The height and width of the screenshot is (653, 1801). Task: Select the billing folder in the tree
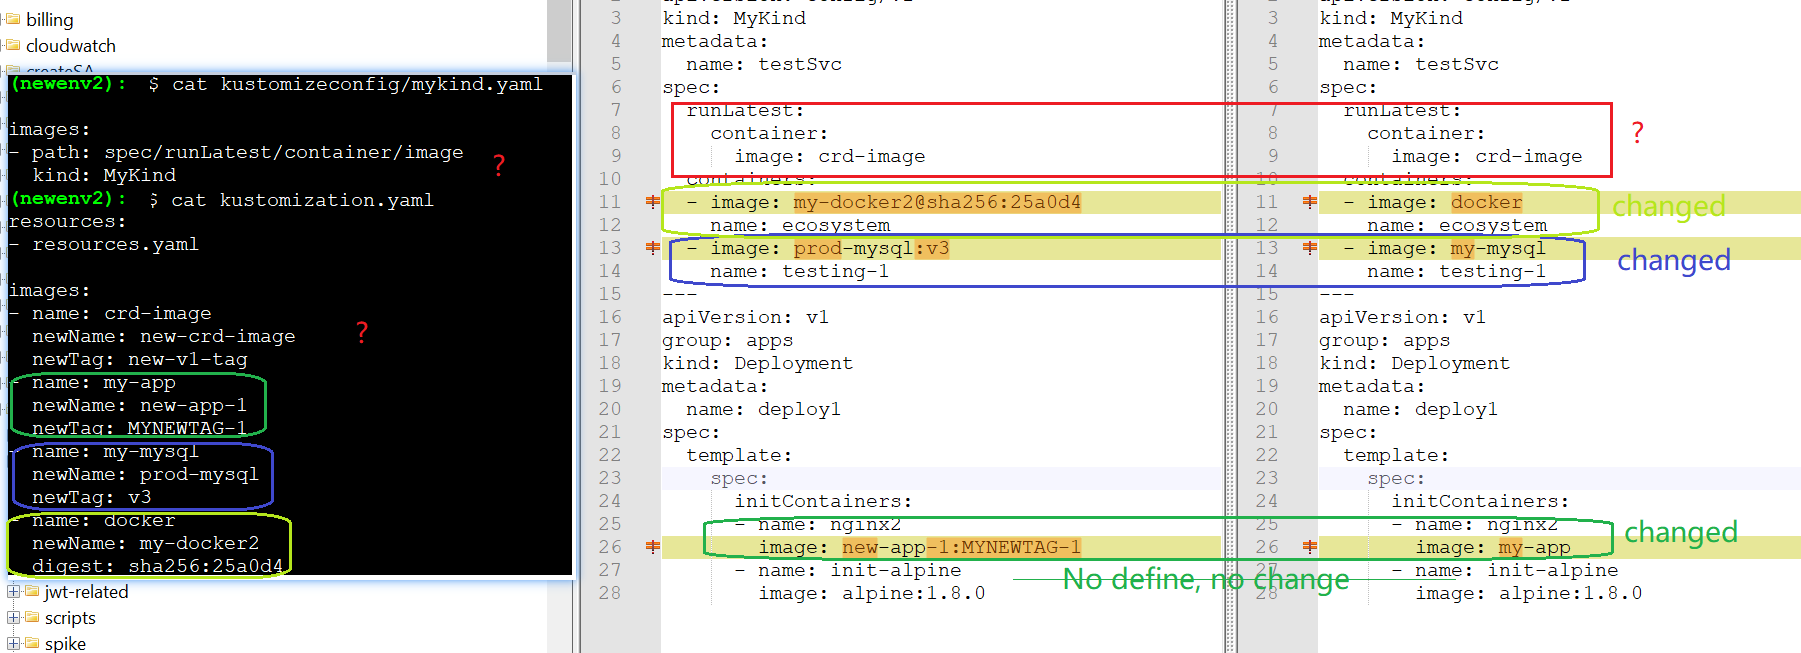click(x=50, y=19)
